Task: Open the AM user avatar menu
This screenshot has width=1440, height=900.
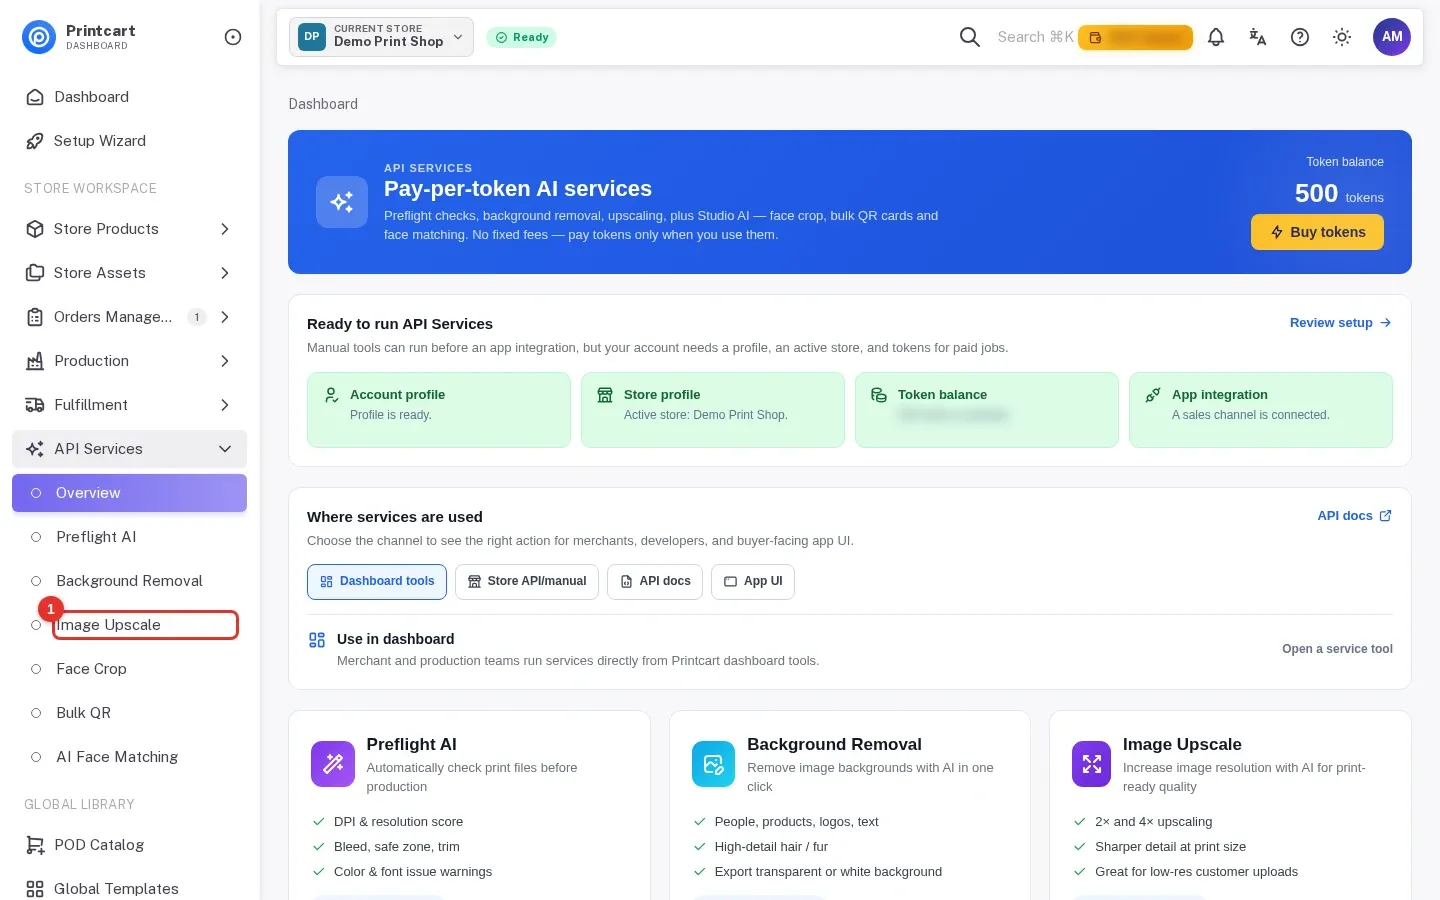Action: (1392, 37)
